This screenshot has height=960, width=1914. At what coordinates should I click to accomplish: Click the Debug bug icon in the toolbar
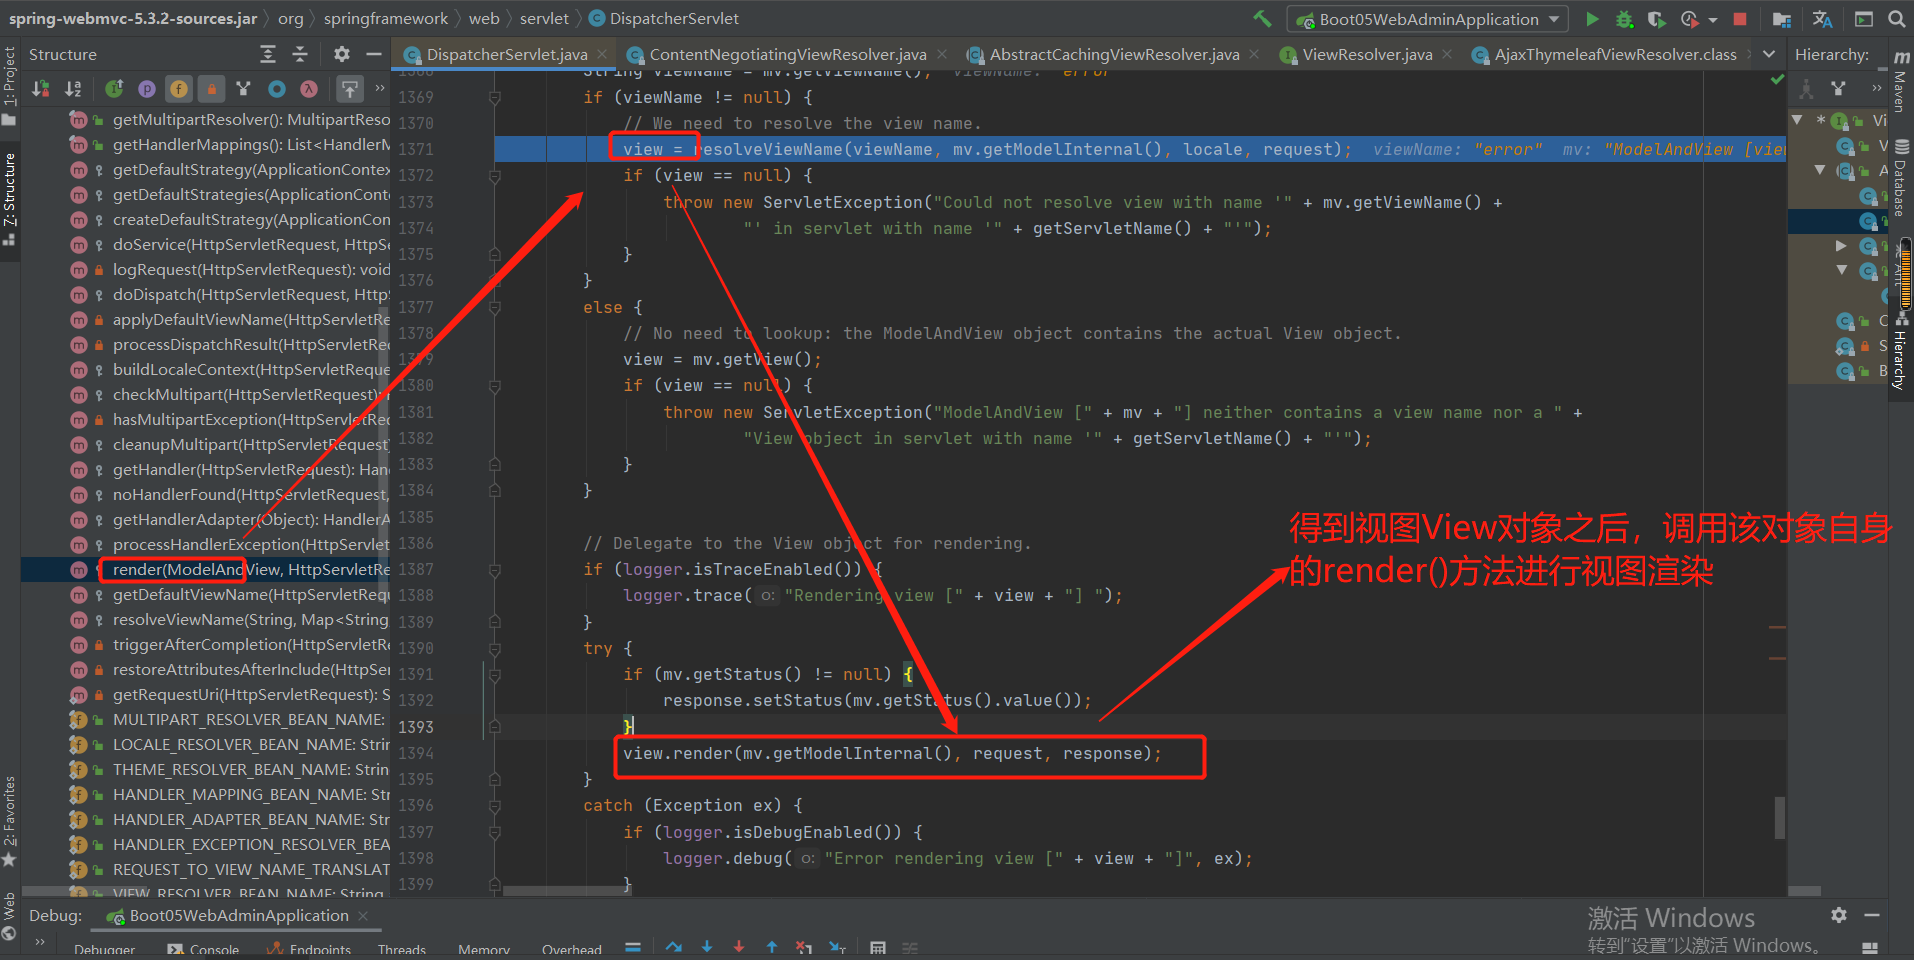click(1624, 19)
